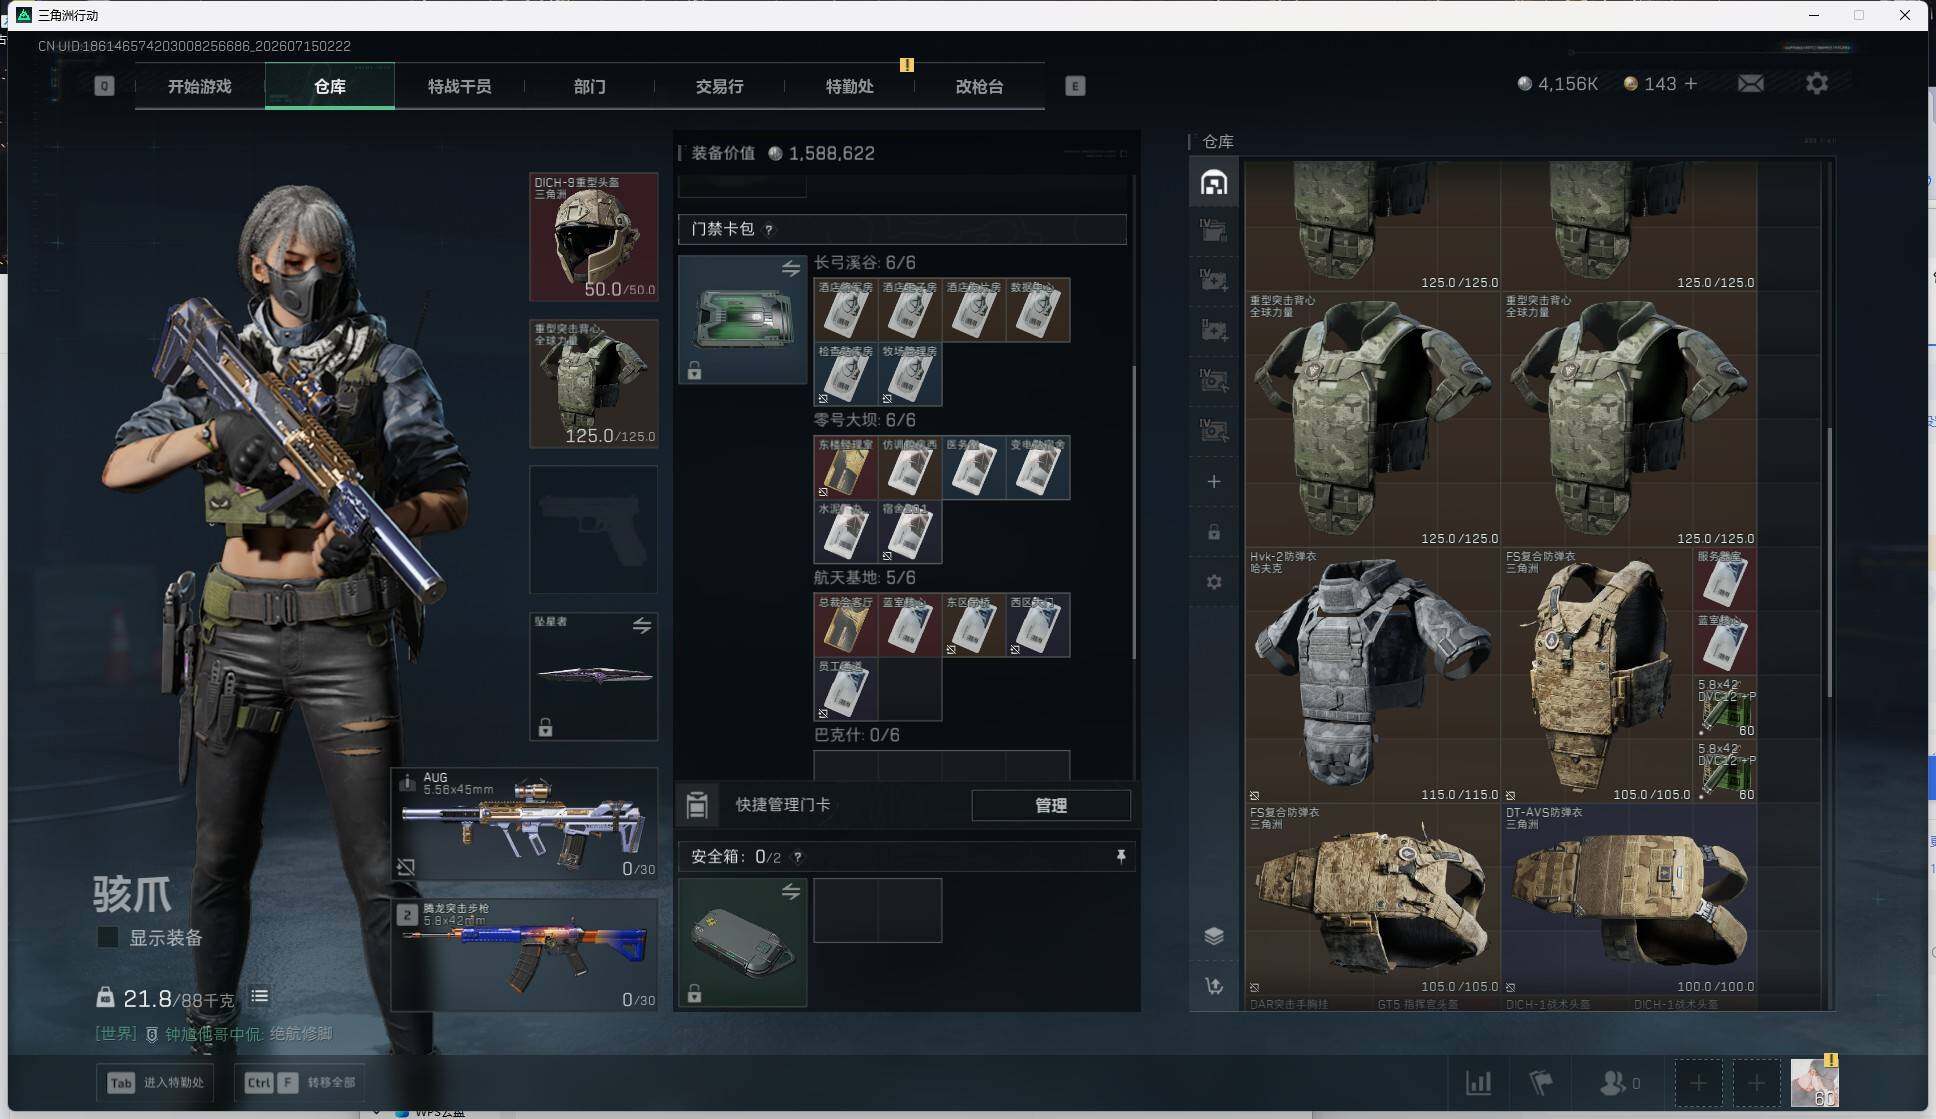The image size is (1936, 1119).
Task: Switch to the 特勤处 tab
Action: [x=850, y=86]
